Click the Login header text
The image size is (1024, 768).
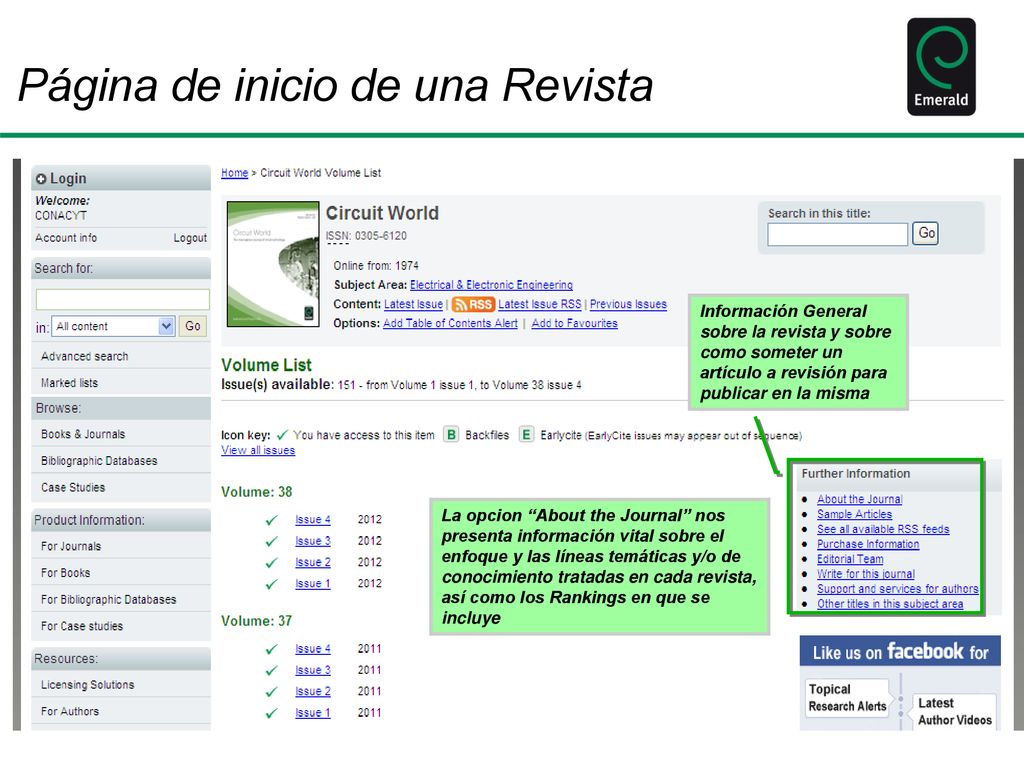[x=68, y=179]
